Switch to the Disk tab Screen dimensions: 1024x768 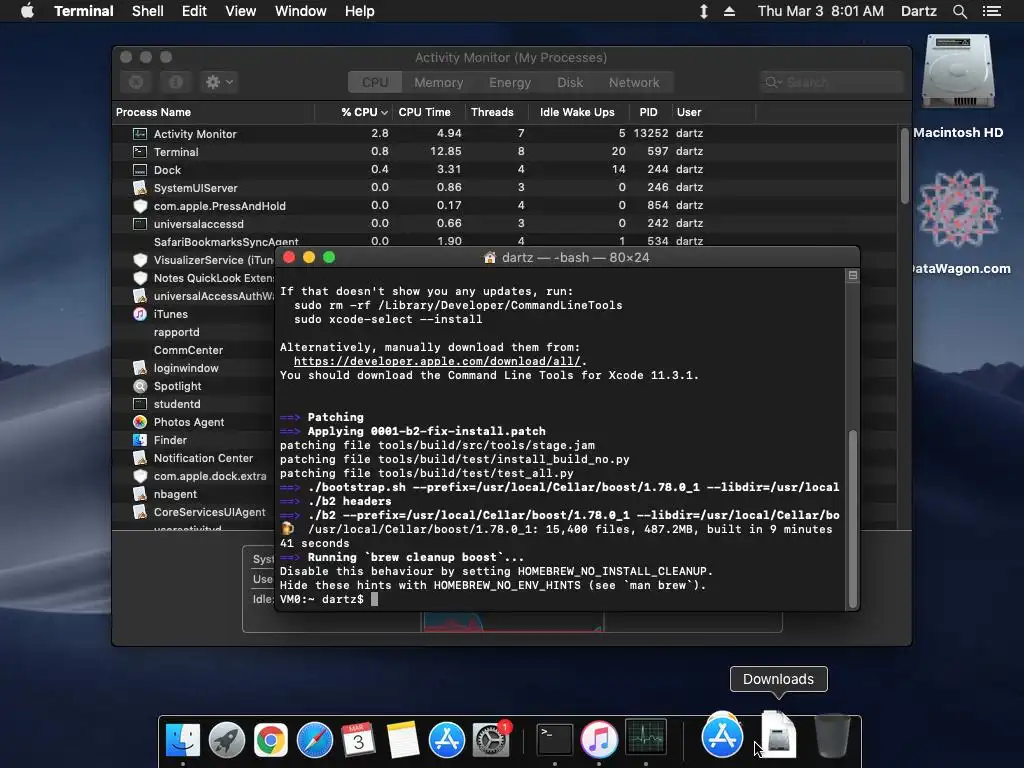569,82
